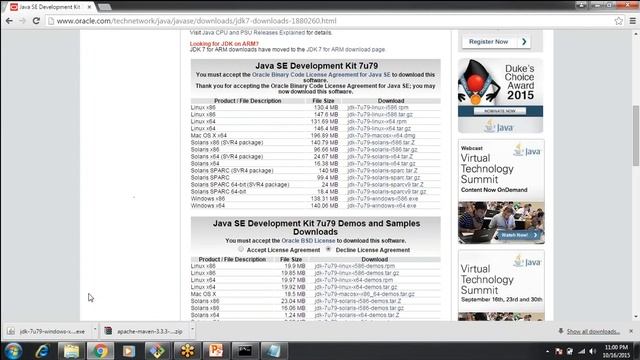The width and height of the screenshot is (640, 360).
Task: Open dropdown for jdk-7u79-windows download
Action: [x=95, y=329]
